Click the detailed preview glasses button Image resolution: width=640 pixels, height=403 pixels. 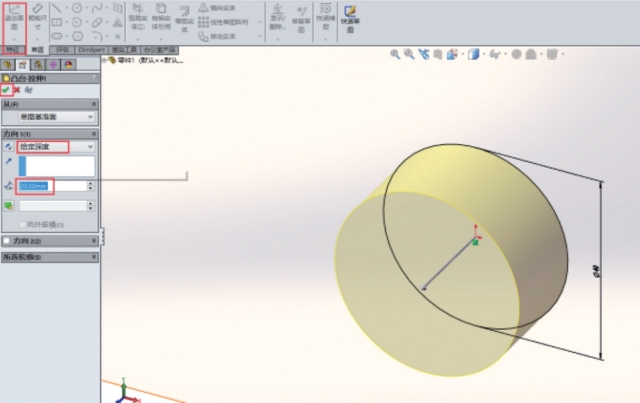click(x=28, y=90)
